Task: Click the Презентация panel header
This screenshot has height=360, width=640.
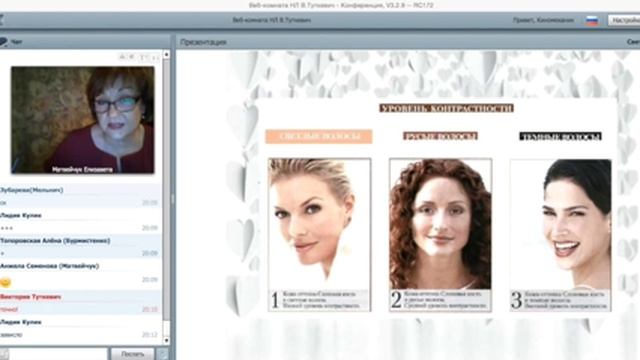Action: pyautogui.click(x=203, y=42)
